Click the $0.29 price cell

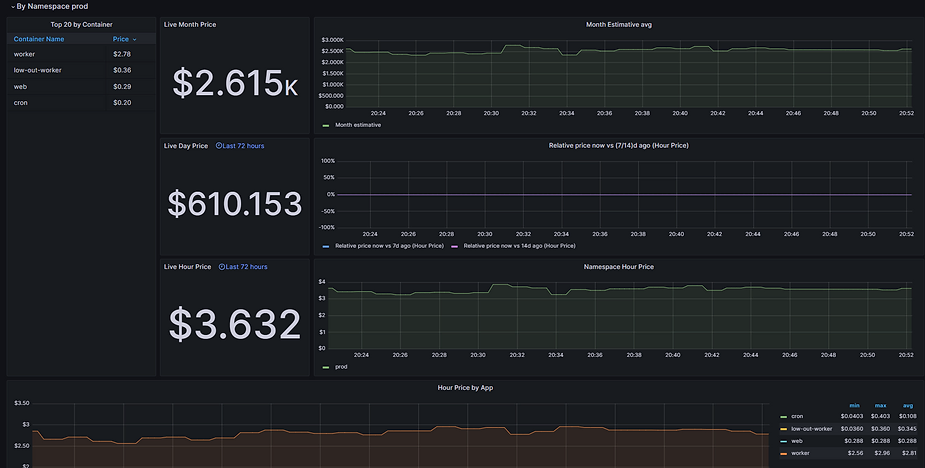pyautogui.click(x=122, y=87)
